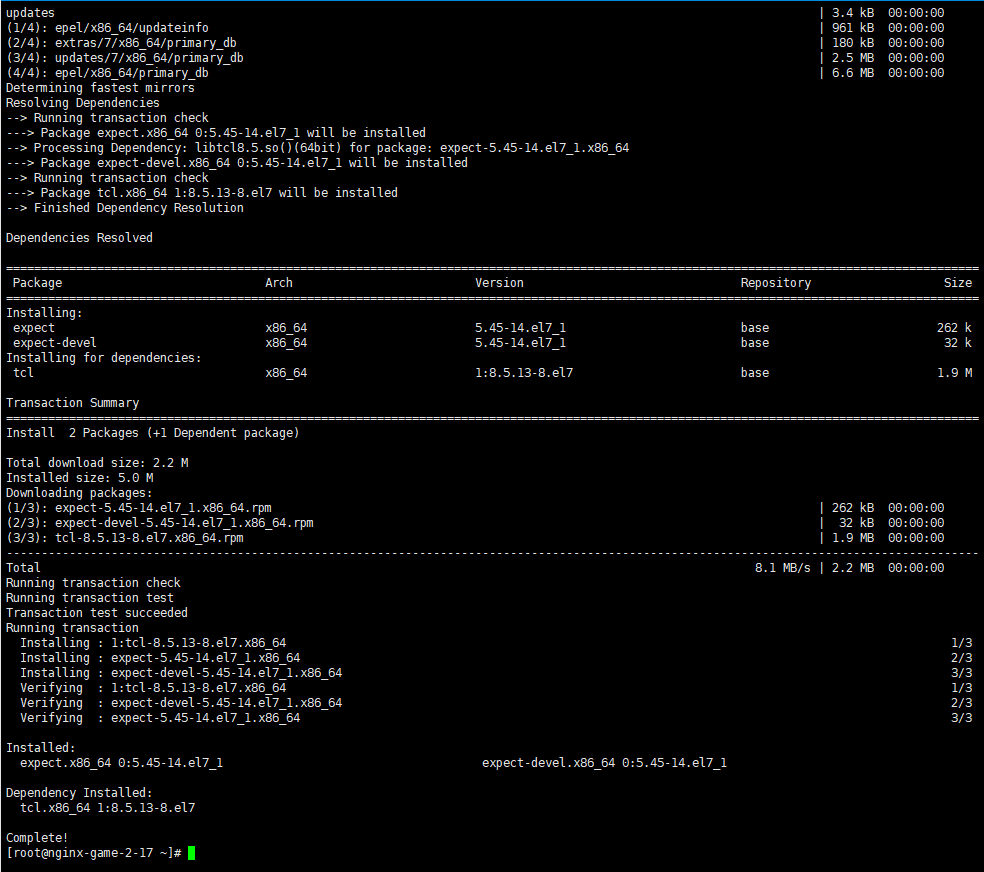Click the 'Verifying : expect-devel-5.45-14.el7_1.x86_64' line
The height and width of the screenshot is (872, 984).
[x=181, y=703]
